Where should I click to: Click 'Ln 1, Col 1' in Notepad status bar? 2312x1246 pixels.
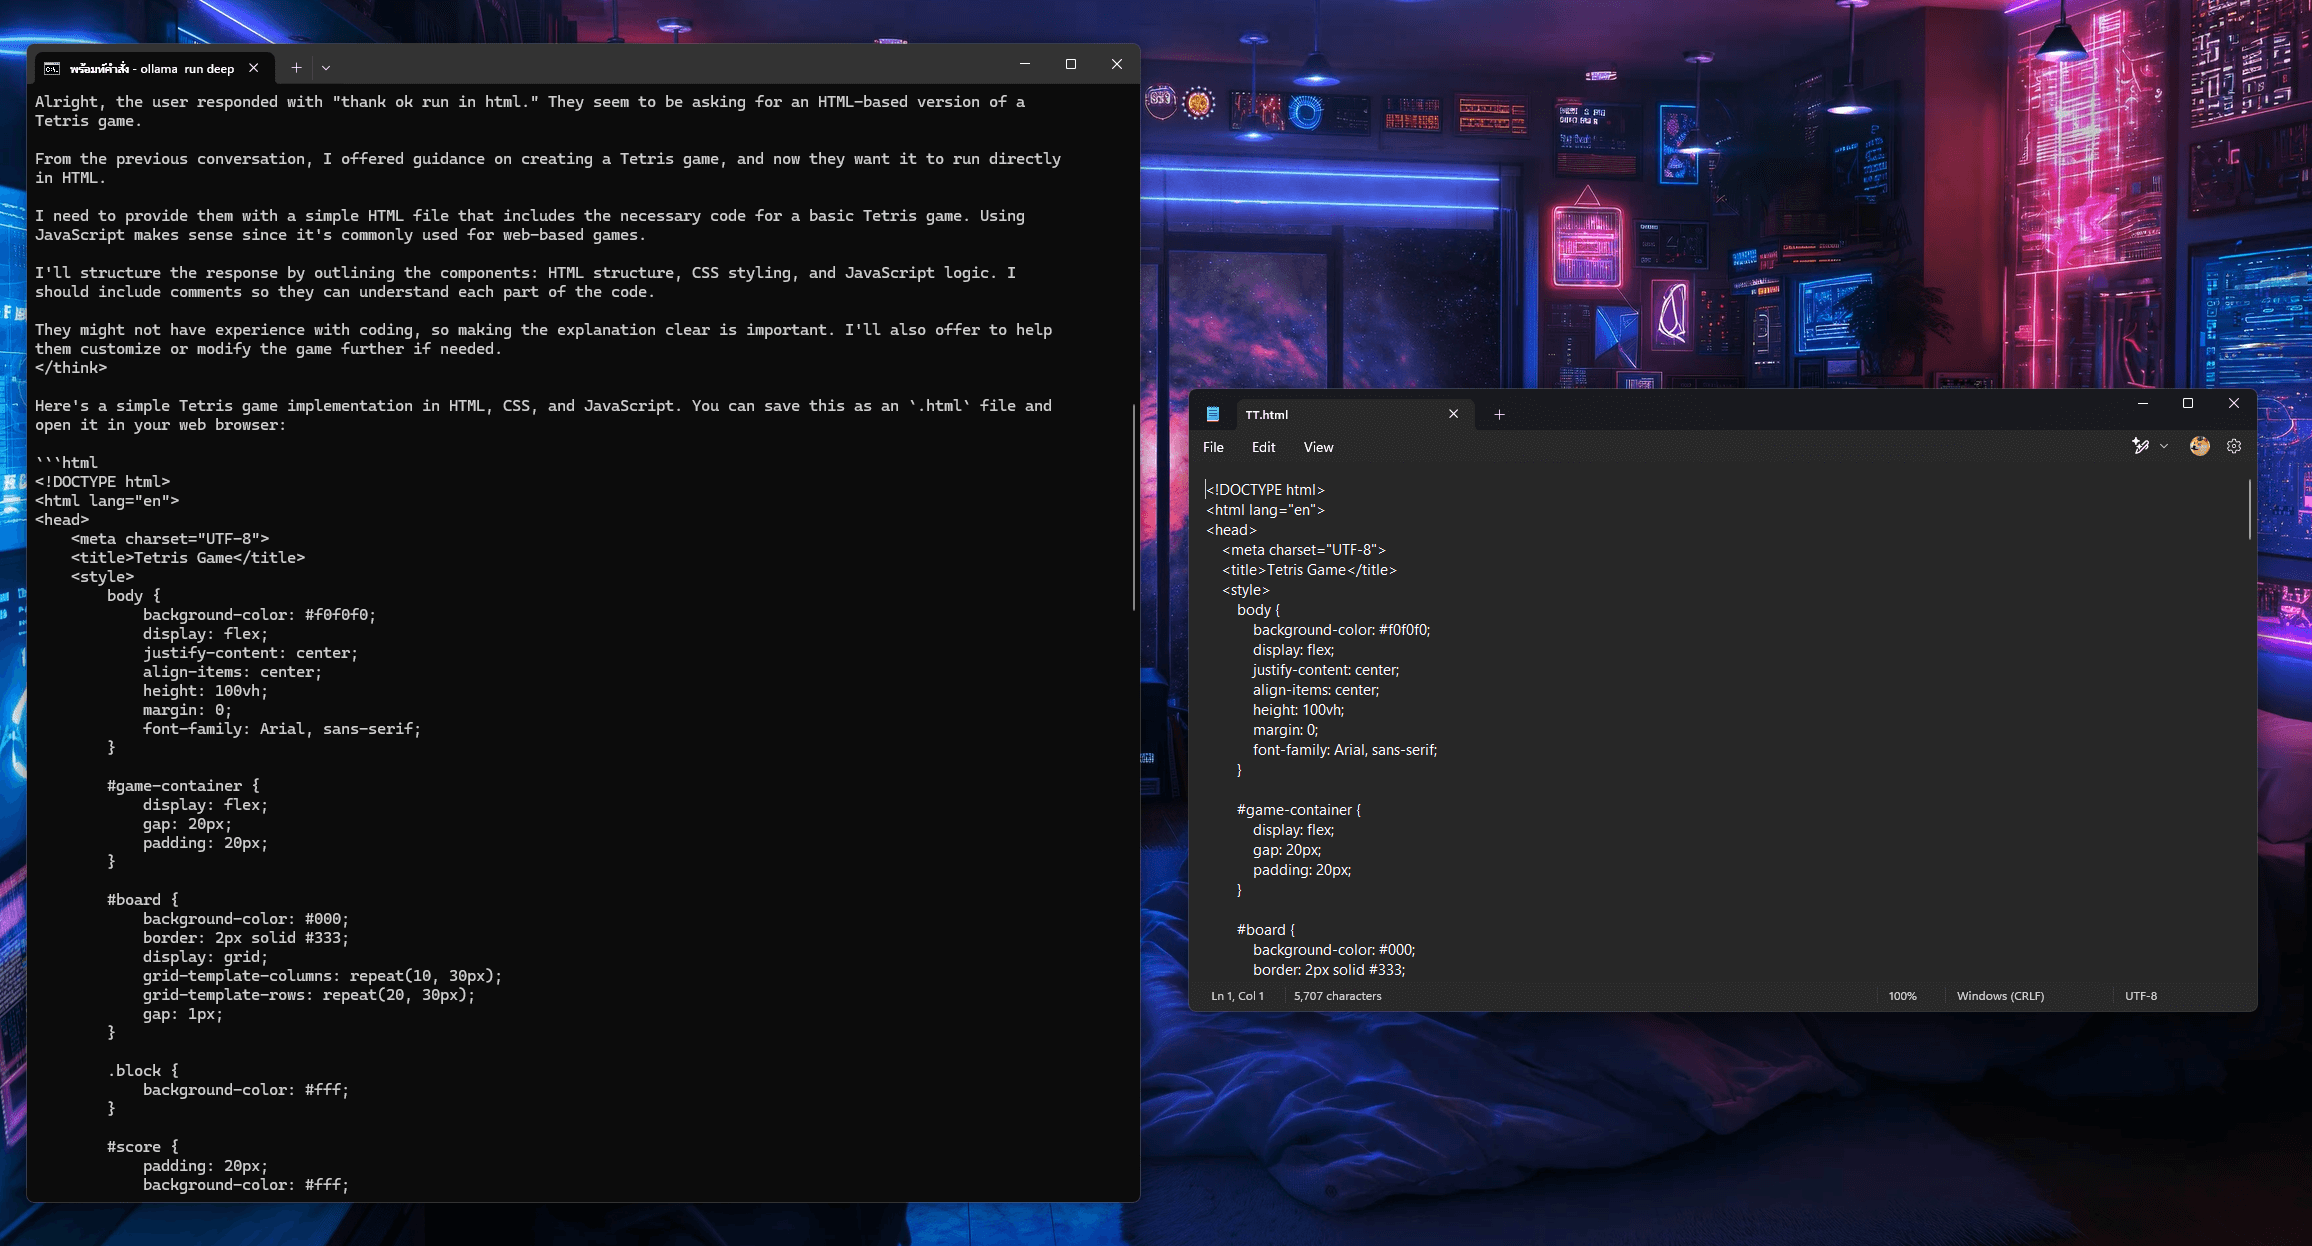1237,996
